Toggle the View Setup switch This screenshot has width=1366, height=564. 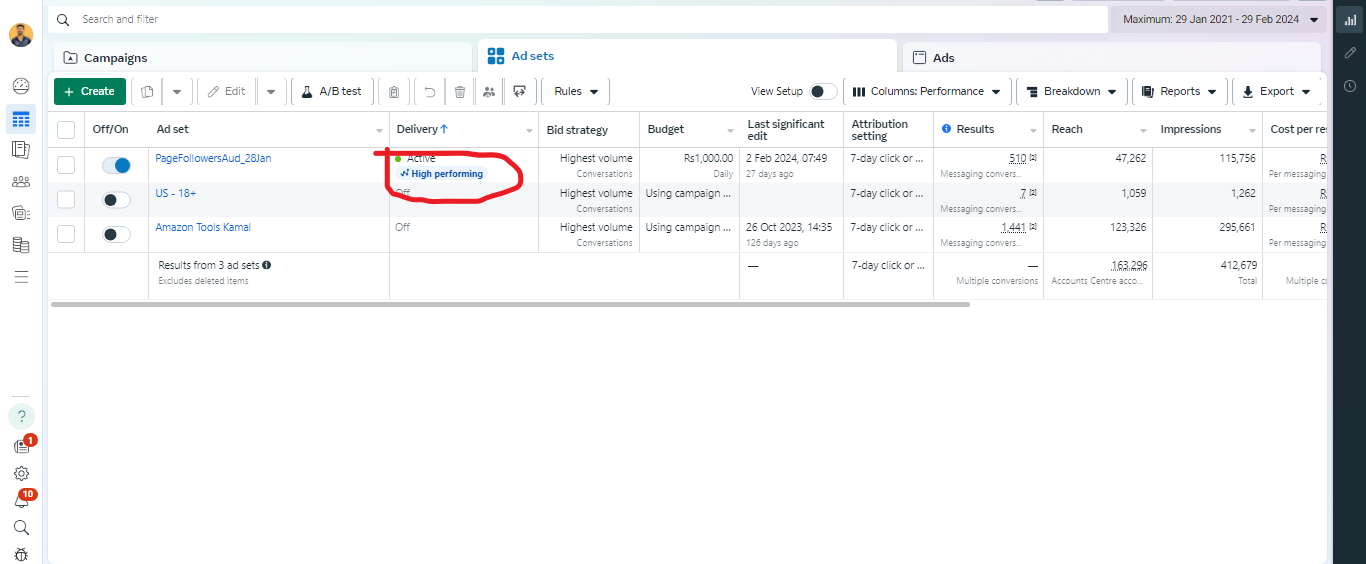[x=822, y=92]
